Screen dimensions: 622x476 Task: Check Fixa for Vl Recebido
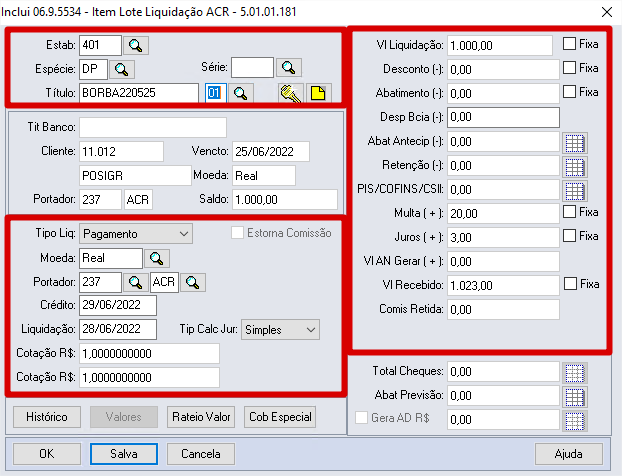click(570, 284)
